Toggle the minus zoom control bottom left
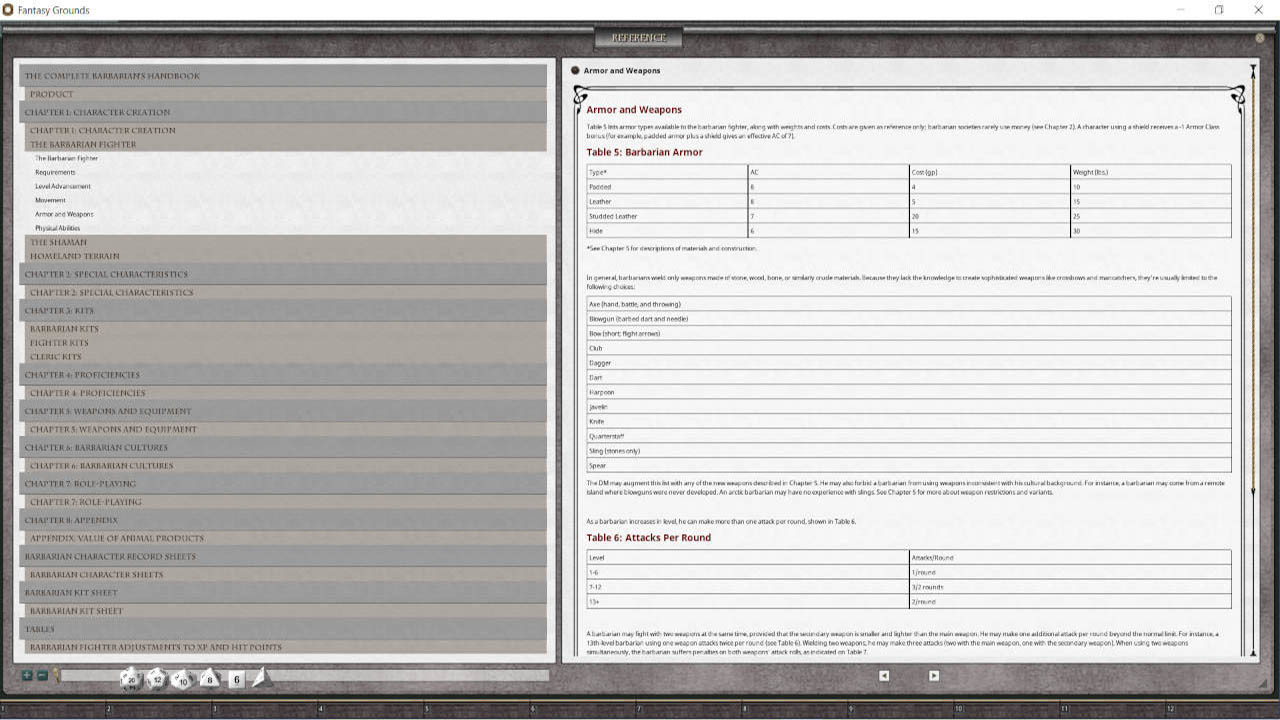Screen dimensions: 1280x720 pyautogui.click(x=41, y=675)
